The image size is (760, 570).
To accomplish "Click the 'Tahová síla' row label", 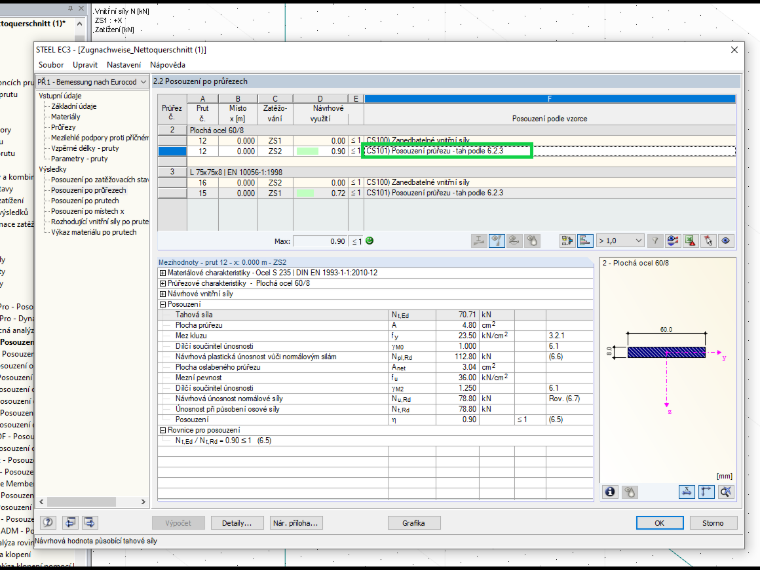I will (194, 315).
